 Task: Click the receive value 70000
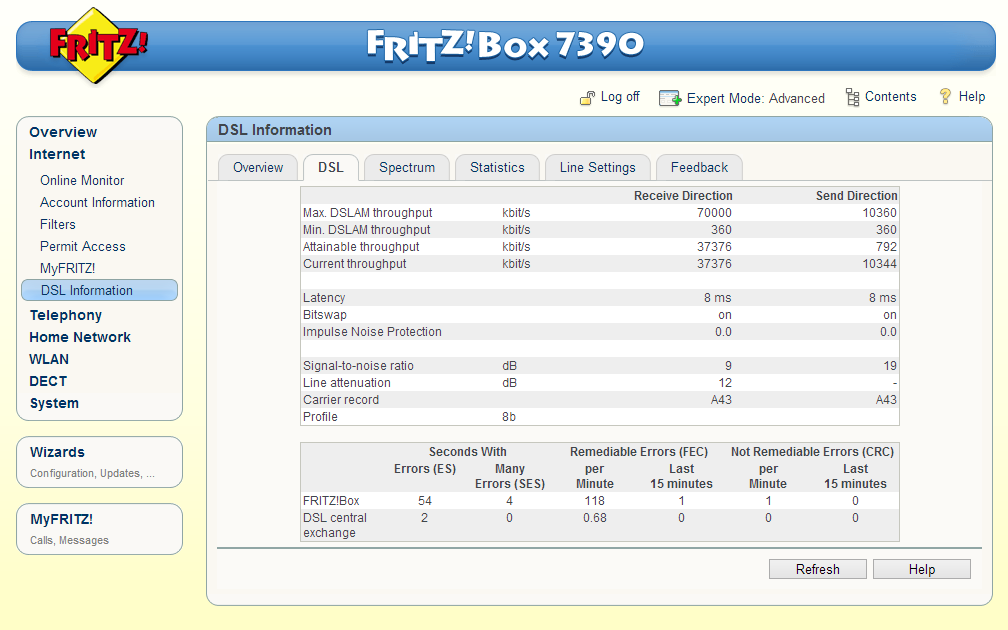[x=714, y=213]
